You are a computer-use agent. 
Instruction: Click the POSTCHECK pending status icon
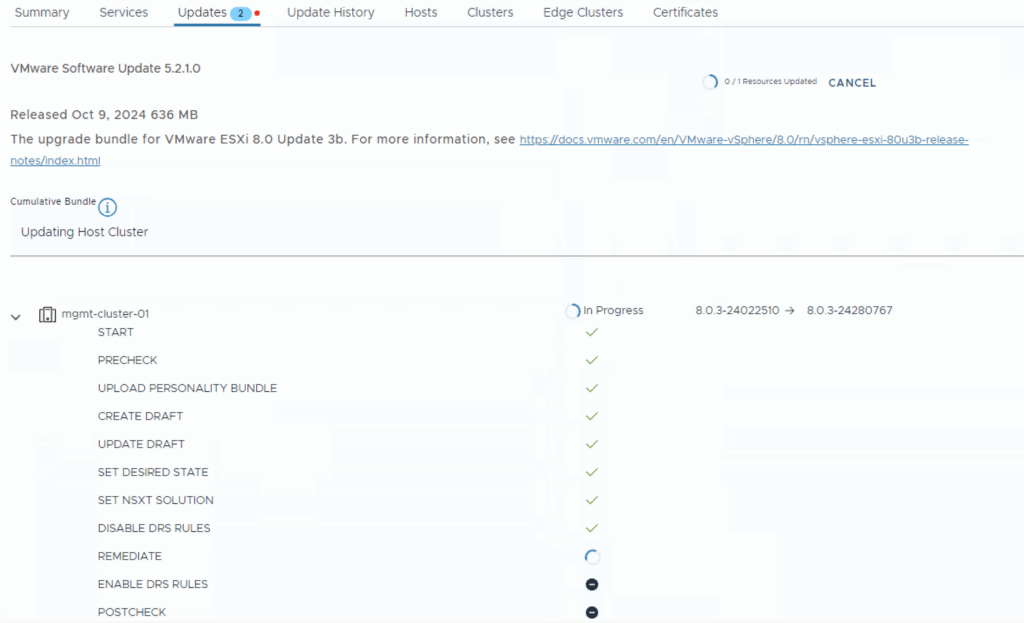coord(592,612)
